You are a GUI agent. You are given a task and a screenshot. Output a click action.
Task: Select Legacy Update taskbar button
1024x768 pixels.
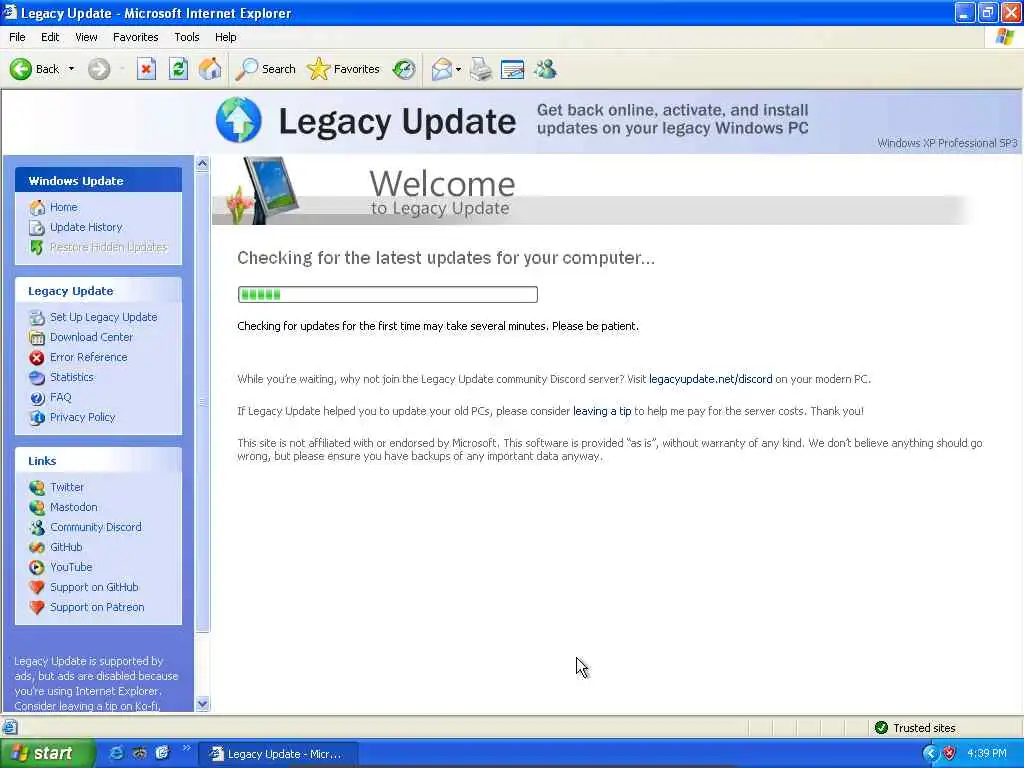click(x=278, y=754)
